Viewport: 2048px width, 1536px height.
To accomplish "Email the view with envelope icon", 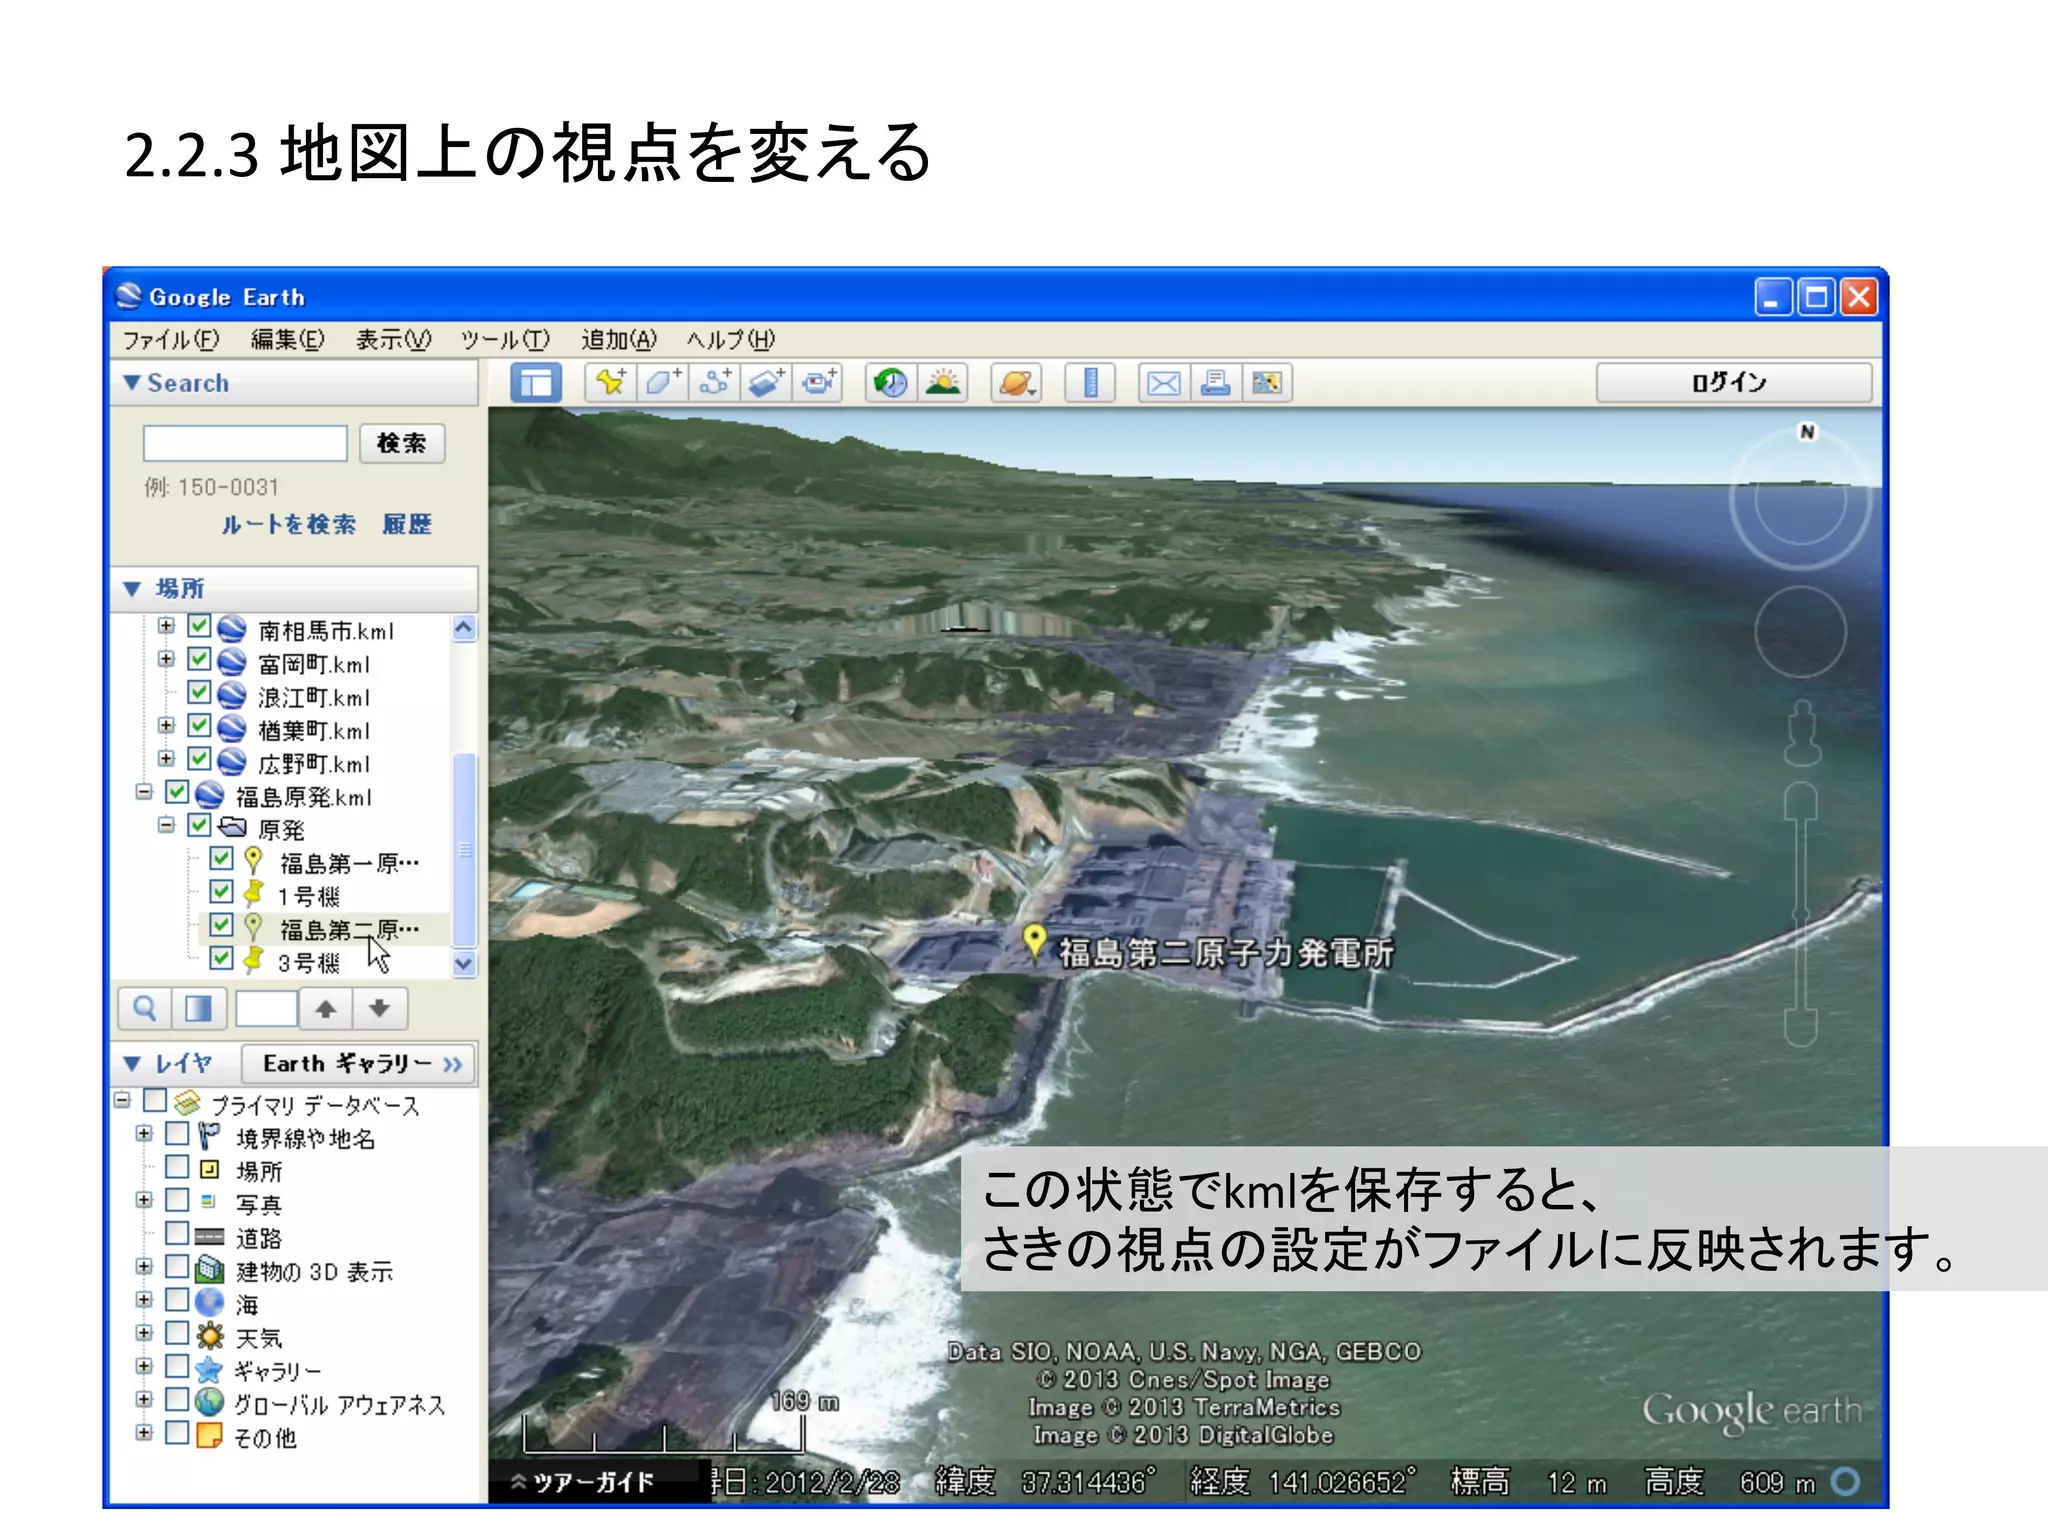I will pyautogui.click(x=1164, y=383).
